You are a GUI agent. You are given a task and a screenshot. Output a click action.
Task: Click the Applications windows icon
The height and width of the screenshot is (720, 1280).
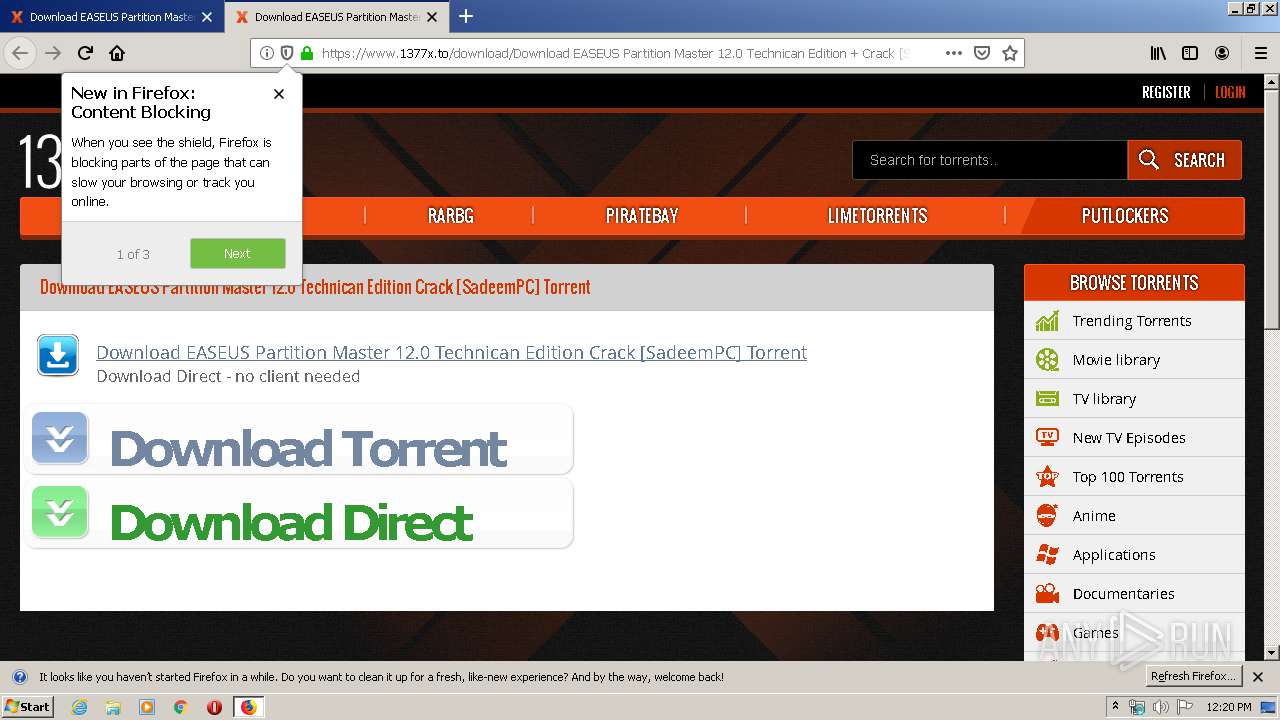click(1047, 554)
